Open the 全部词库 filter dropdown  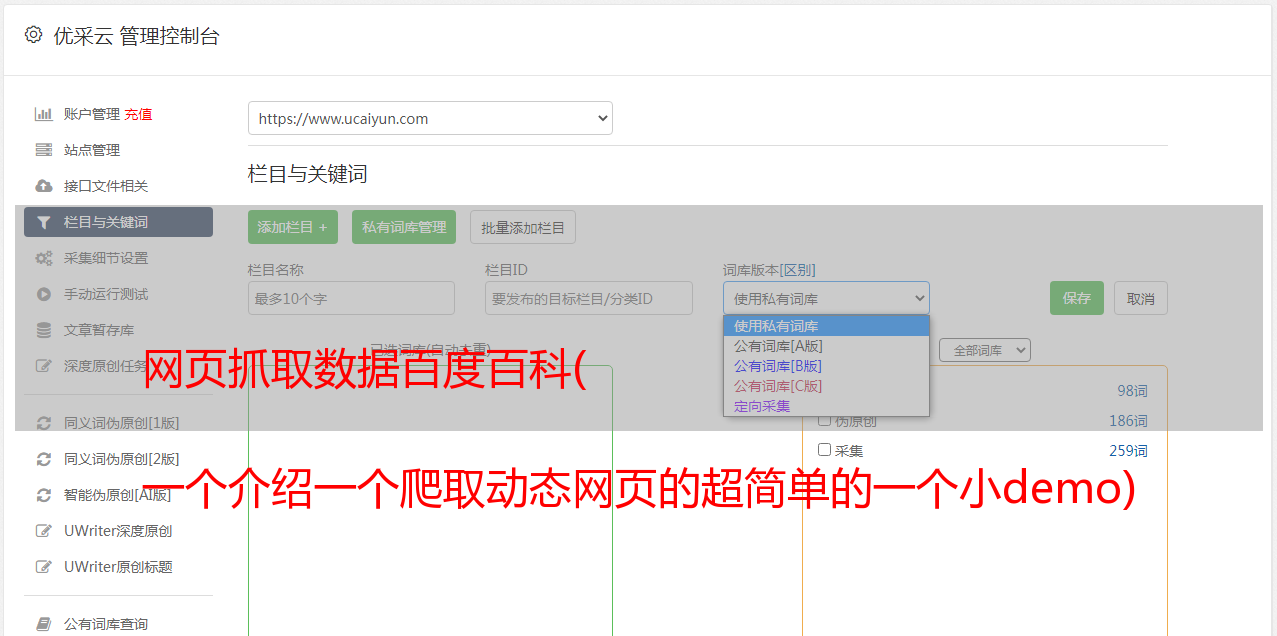click(x=985, y=350)
